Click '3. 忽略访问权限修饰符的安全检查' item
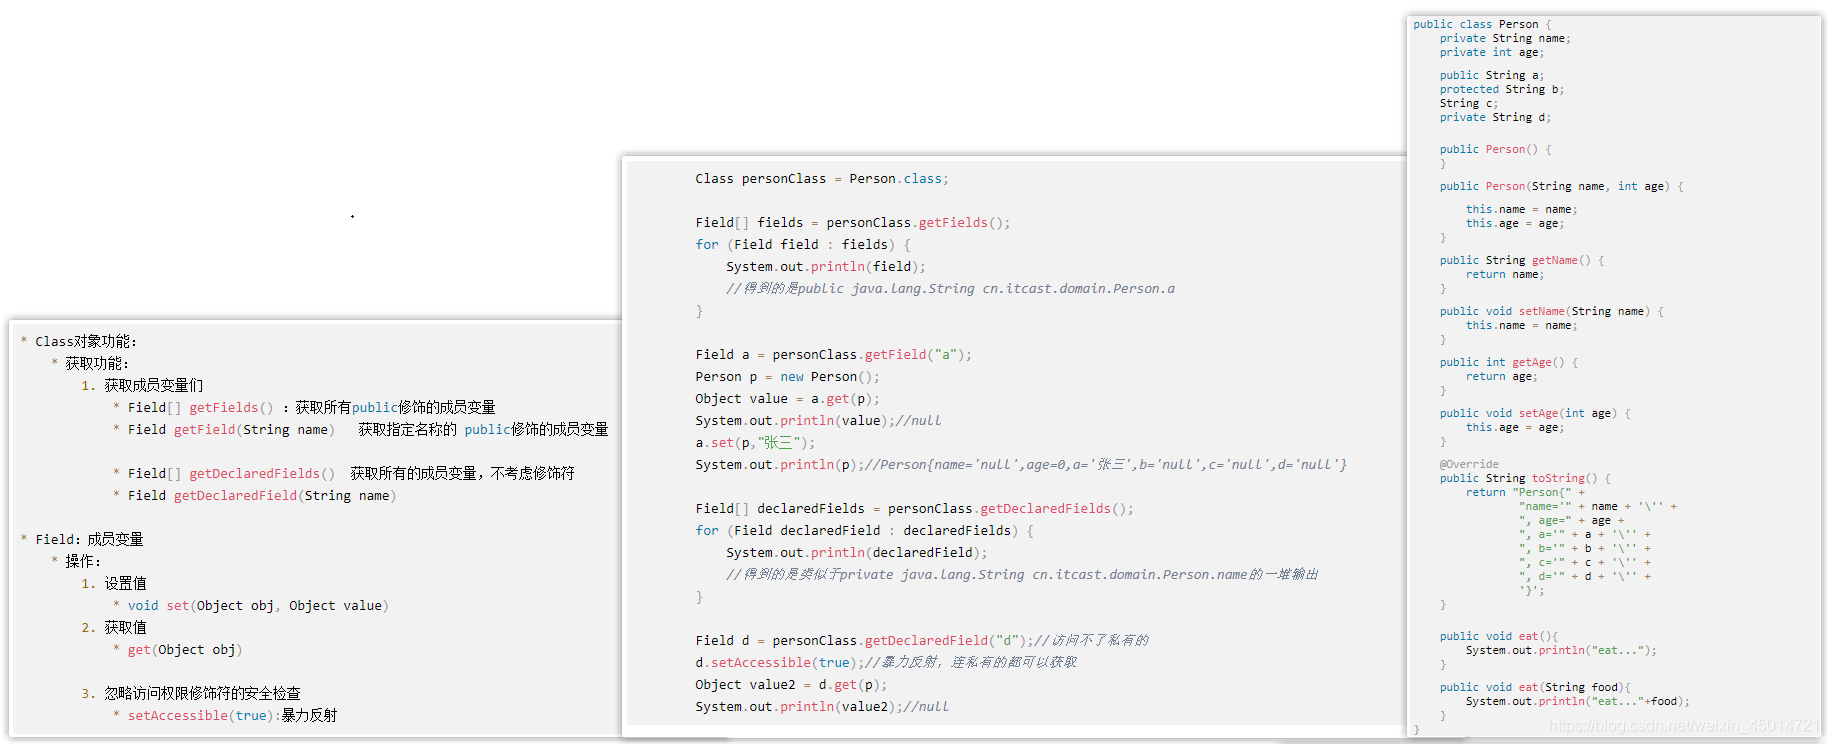This screenshot has height=744, width=1828. pyautogui.click(x=191, y=694)
